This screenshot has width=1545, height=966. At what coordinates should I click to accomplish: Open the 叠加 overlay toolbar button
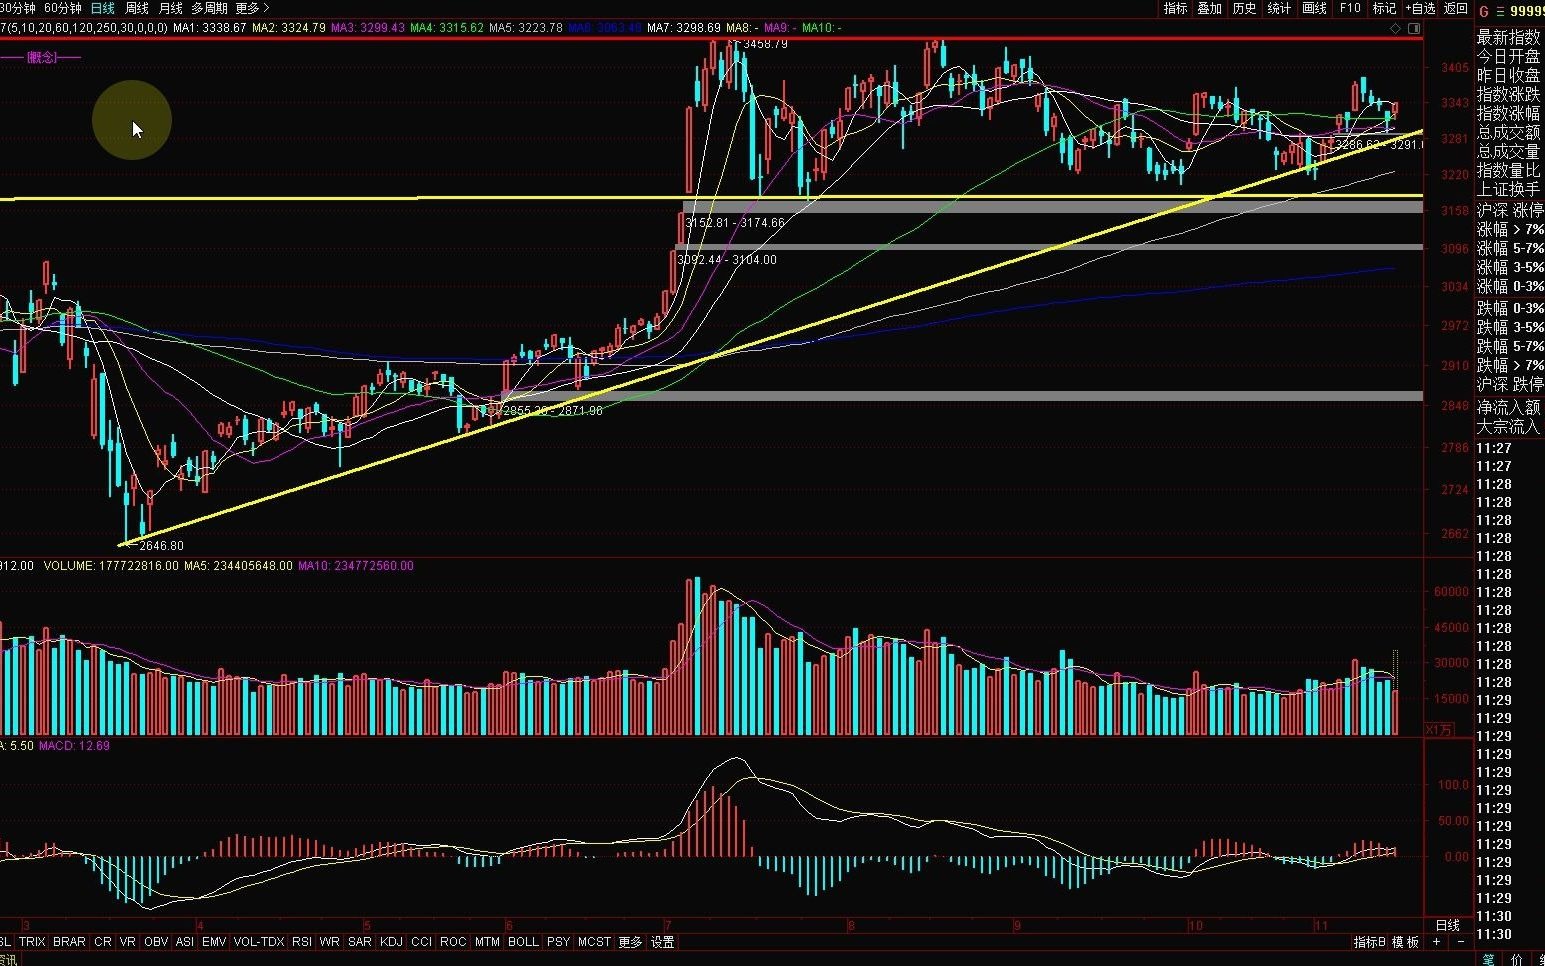(1210, 8)
